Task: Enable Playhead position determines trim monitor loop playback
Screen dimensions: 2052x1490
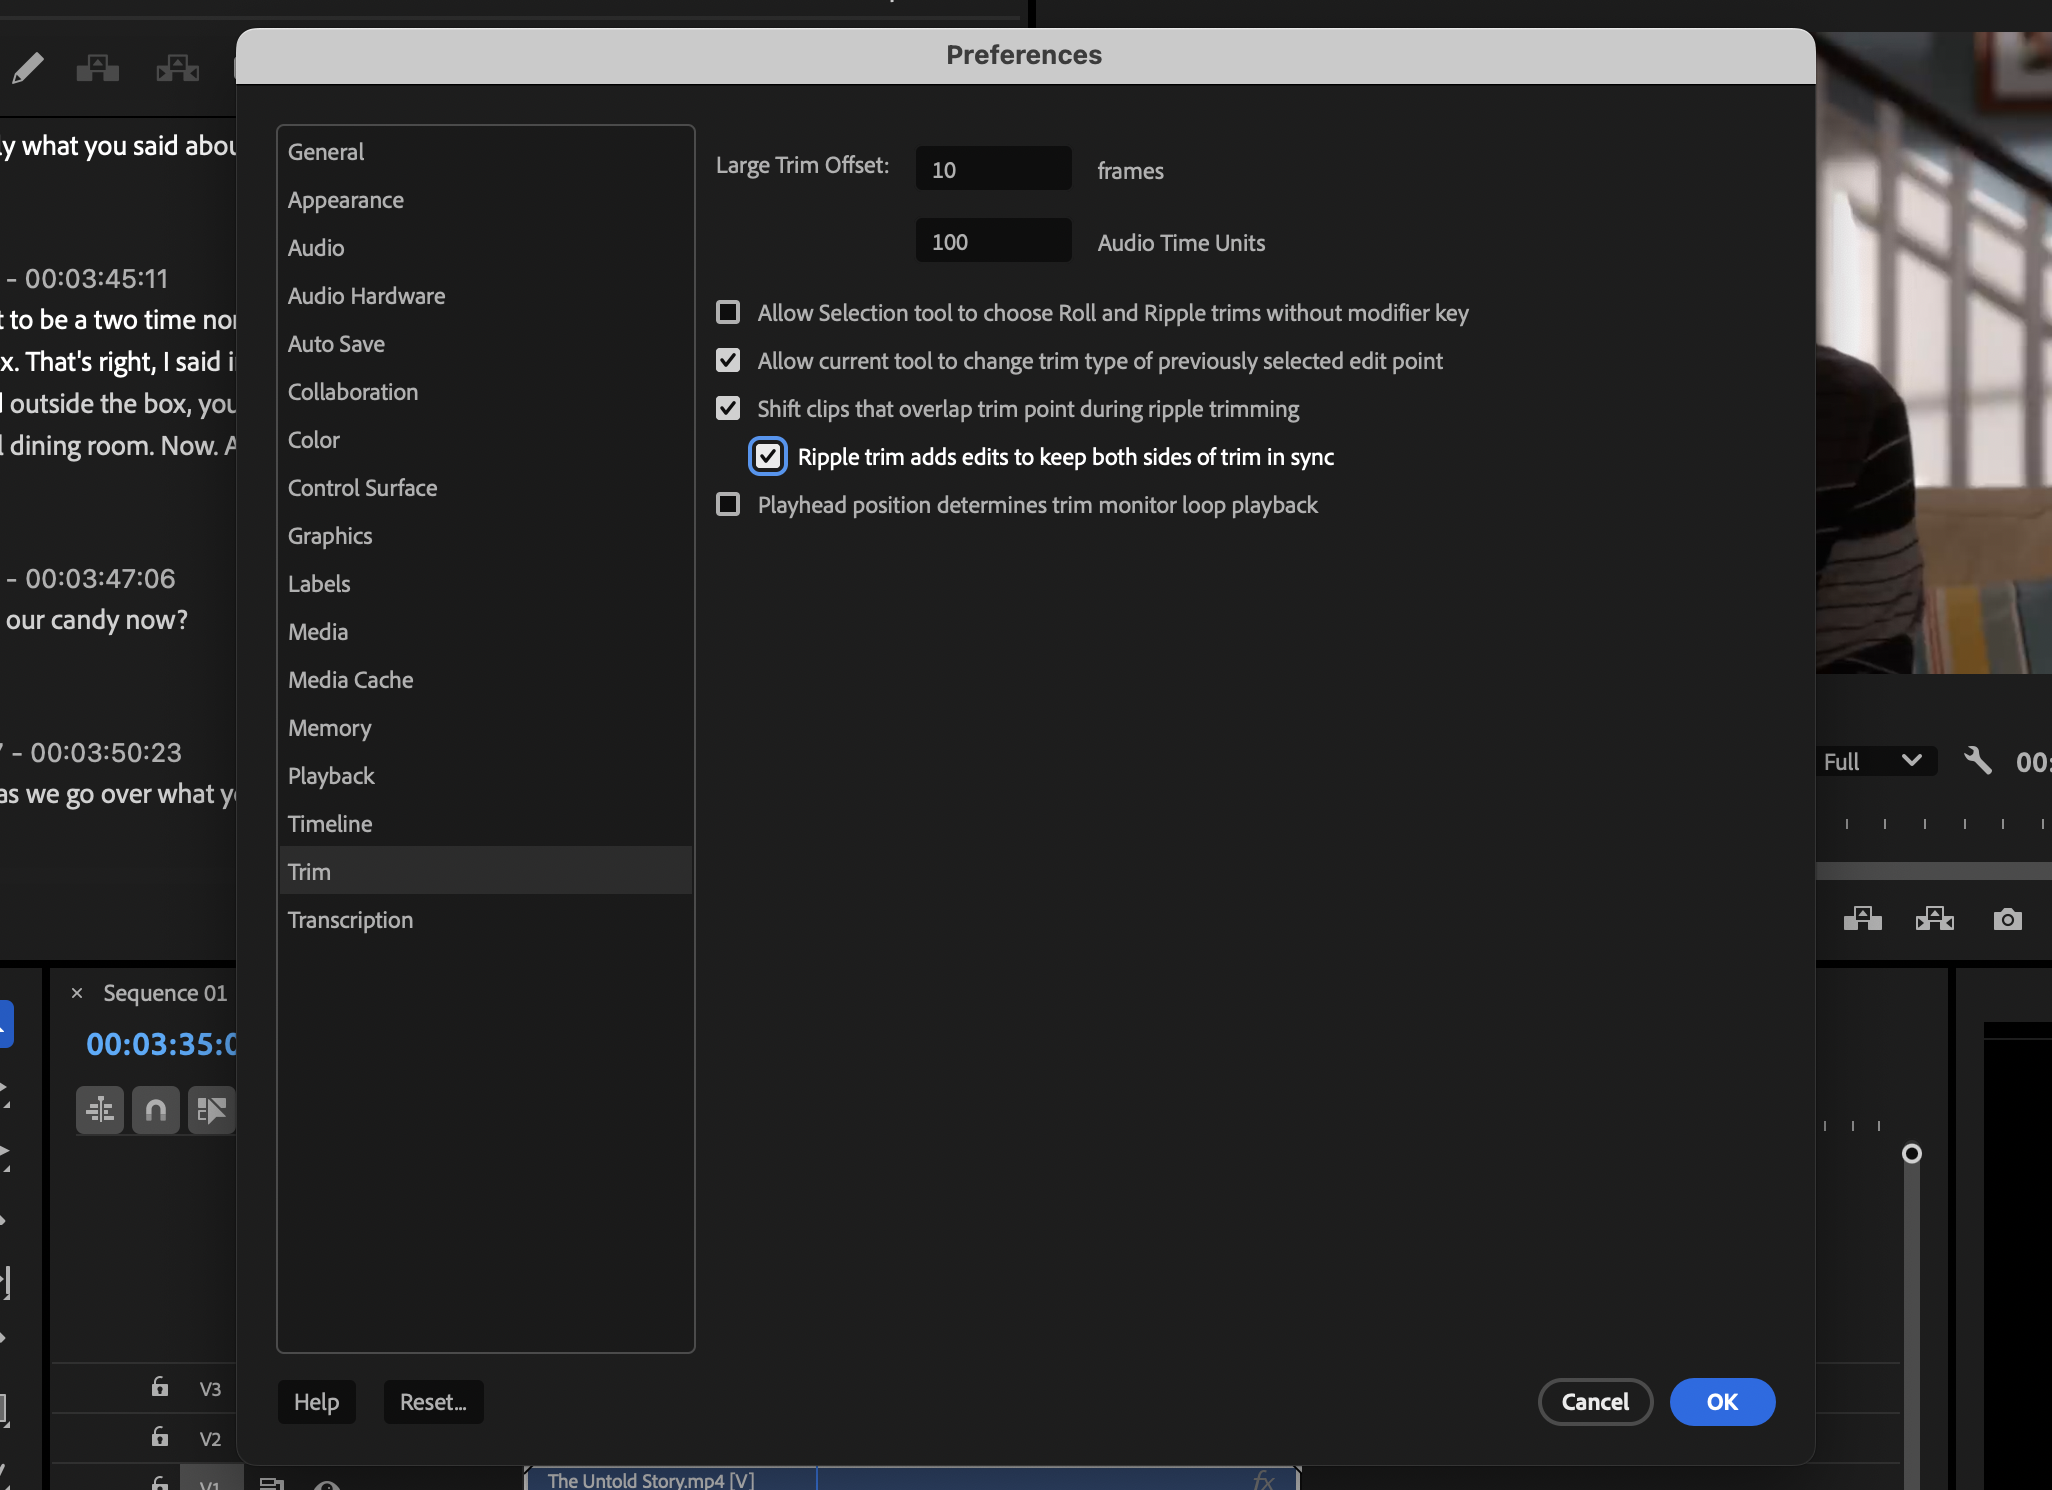Action: pos(727,505)
